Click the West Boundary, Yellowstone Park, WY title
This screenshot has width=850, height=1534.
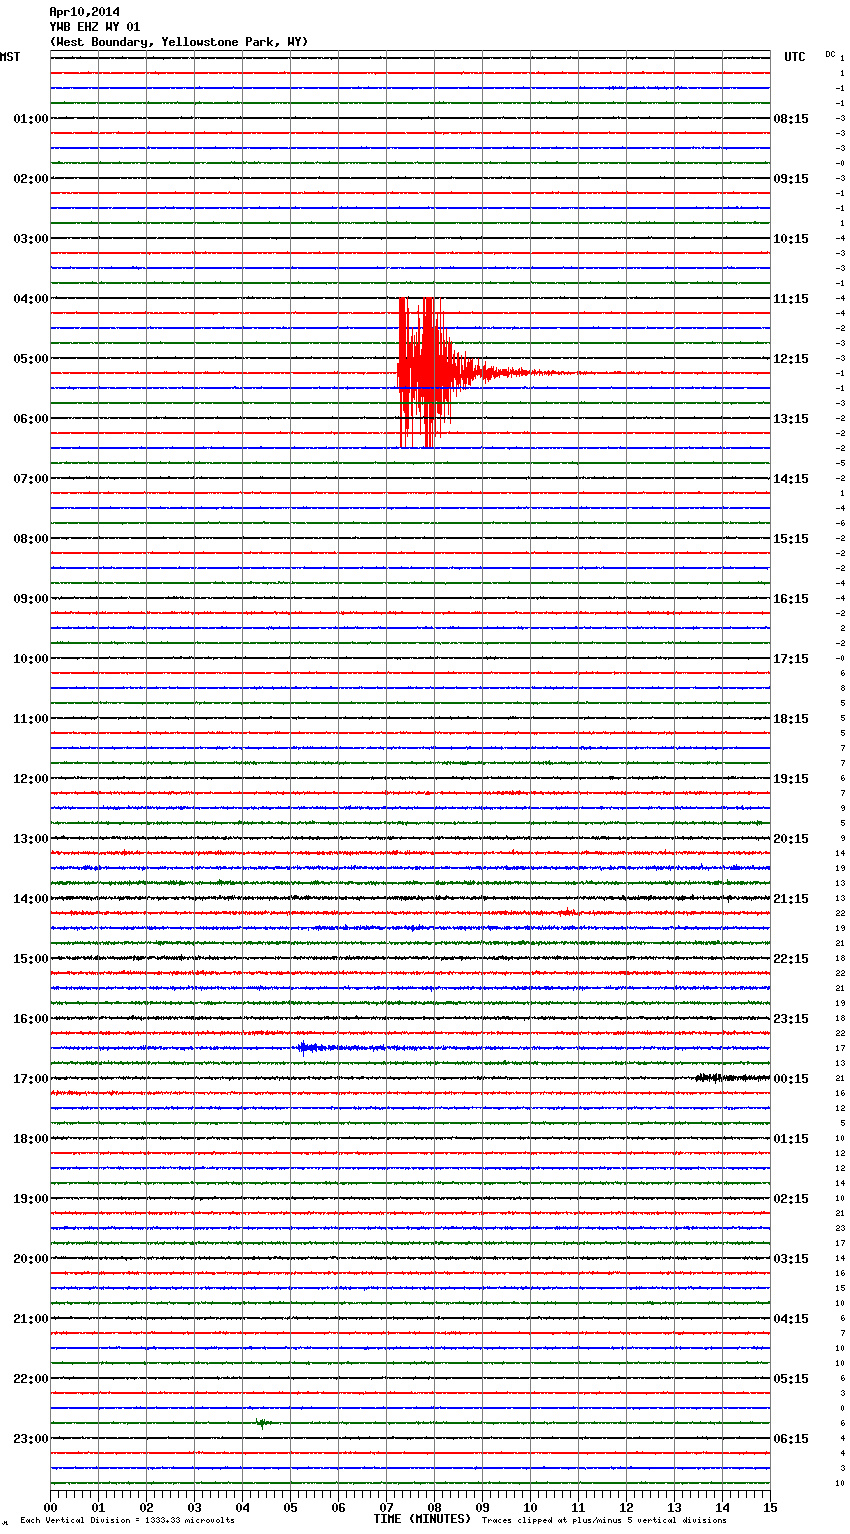point(179,42)
